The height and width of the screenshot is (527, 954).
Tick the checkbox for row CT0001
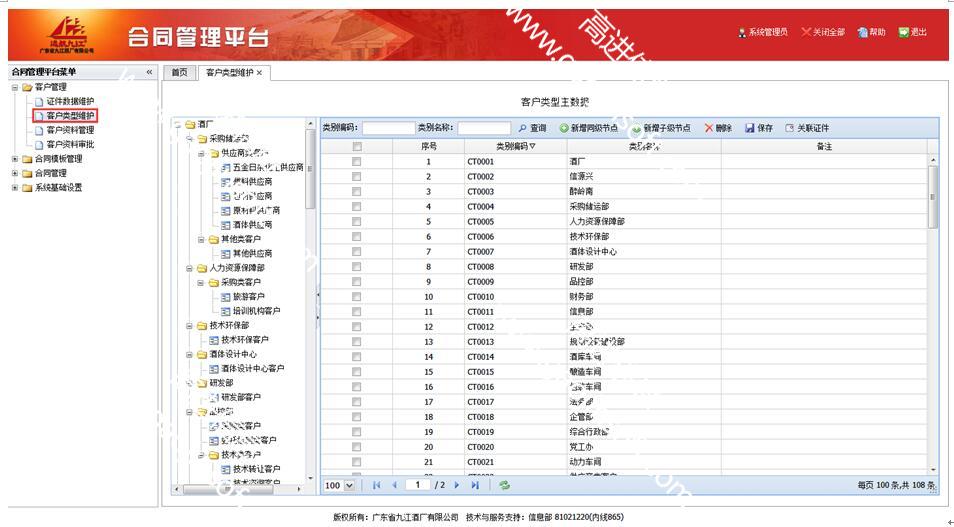click(356, 161)
